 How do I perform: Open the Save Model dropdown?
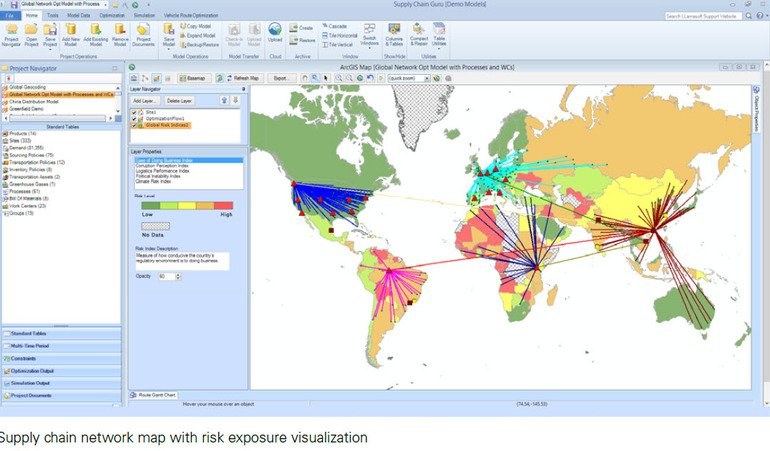[x=168, y=50]
